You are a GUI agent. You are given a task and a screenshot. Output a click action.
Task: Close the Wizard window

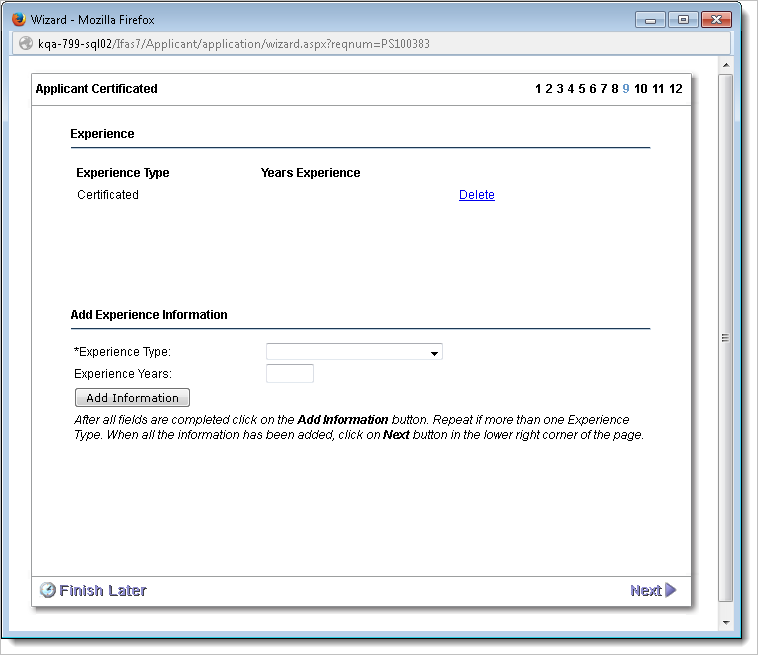pyautogui.click(x=721, y=19)
